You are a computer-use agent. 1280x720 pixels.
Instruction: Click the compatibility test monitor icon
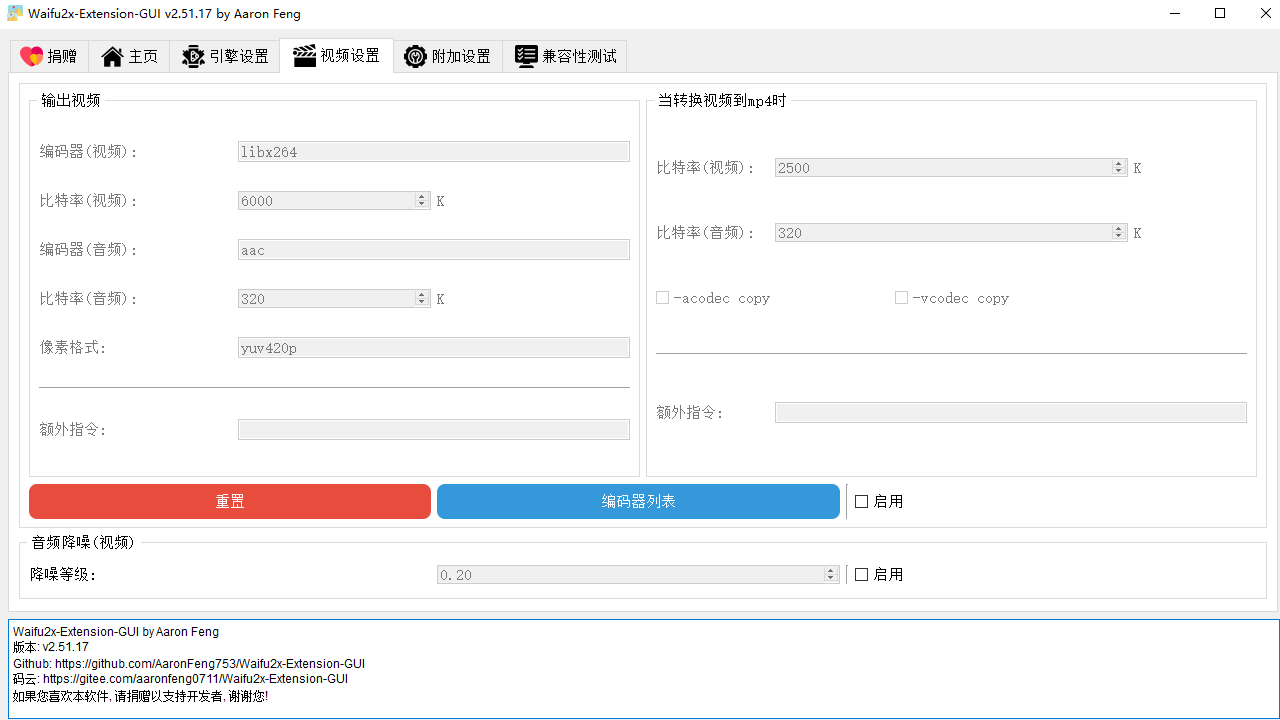click(526, 56)
